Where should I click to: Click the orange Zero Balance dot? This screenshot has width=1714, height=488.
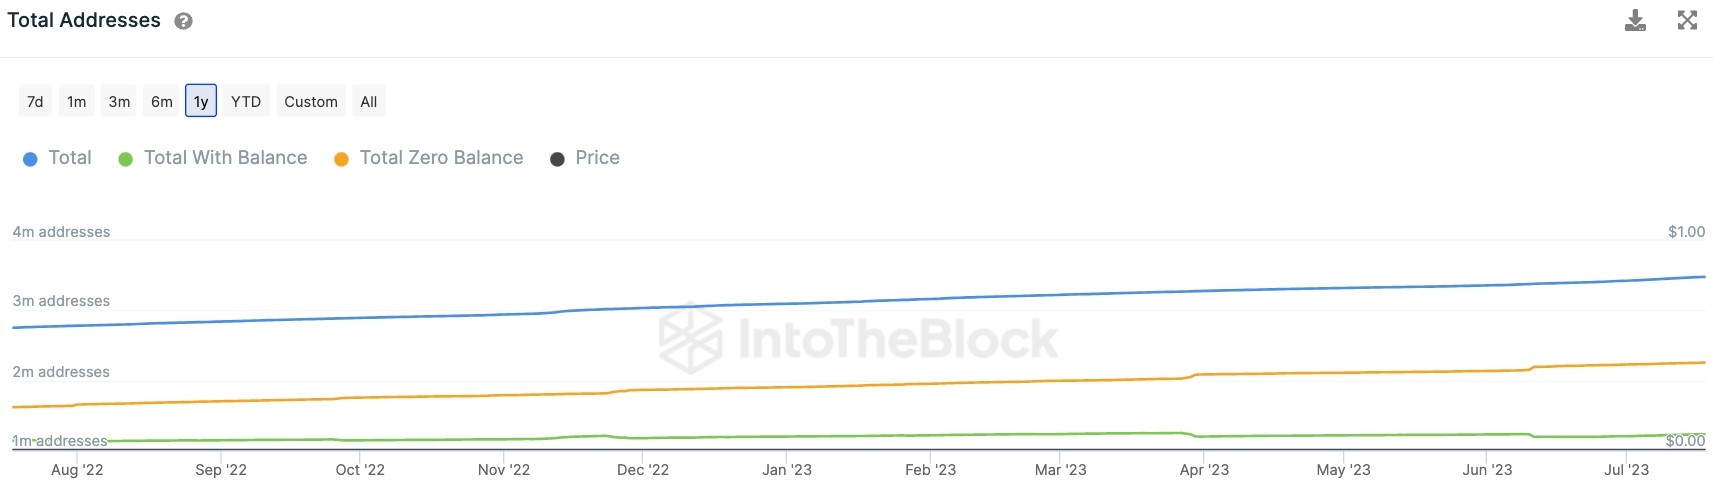pyautogui.click(x=341, y=159)
